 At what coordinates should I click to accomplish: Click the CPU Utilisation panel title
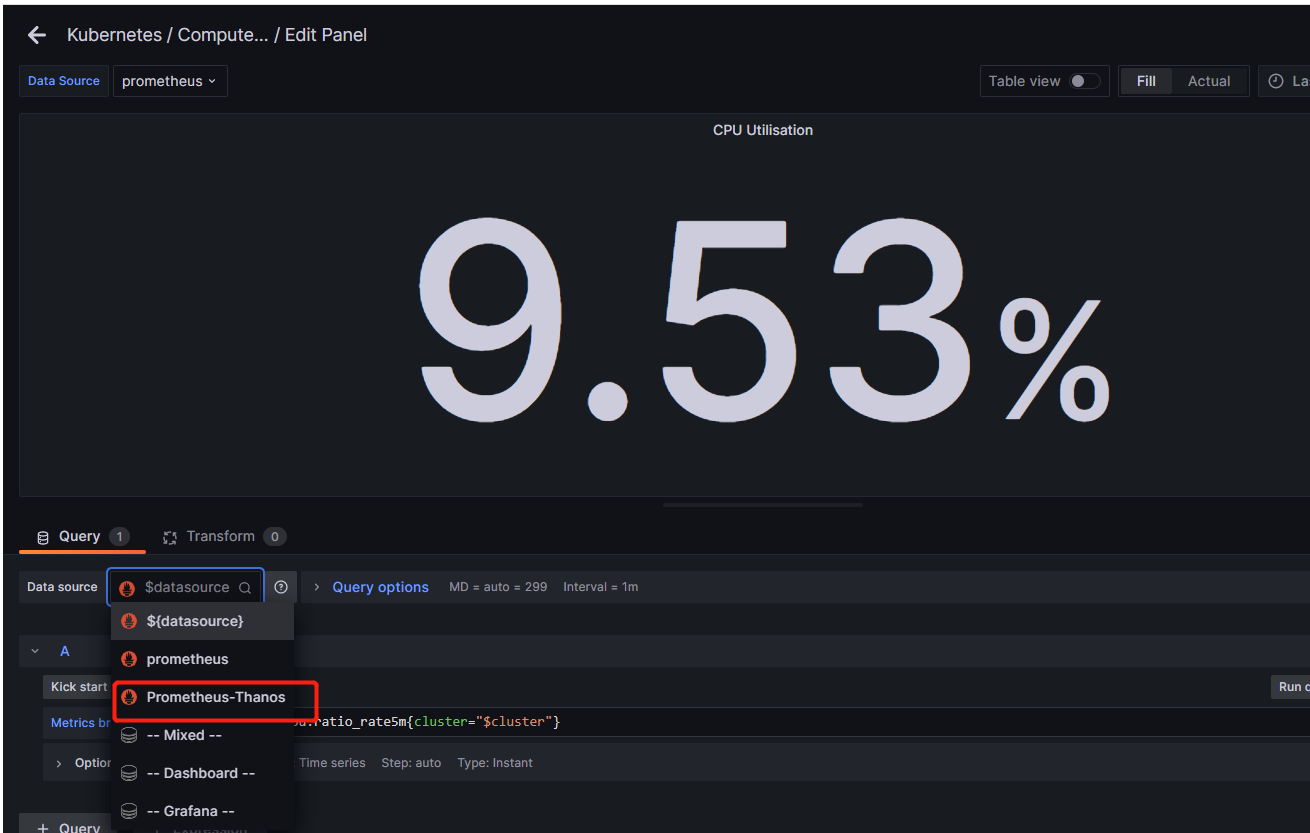click(x=763, y=130)
